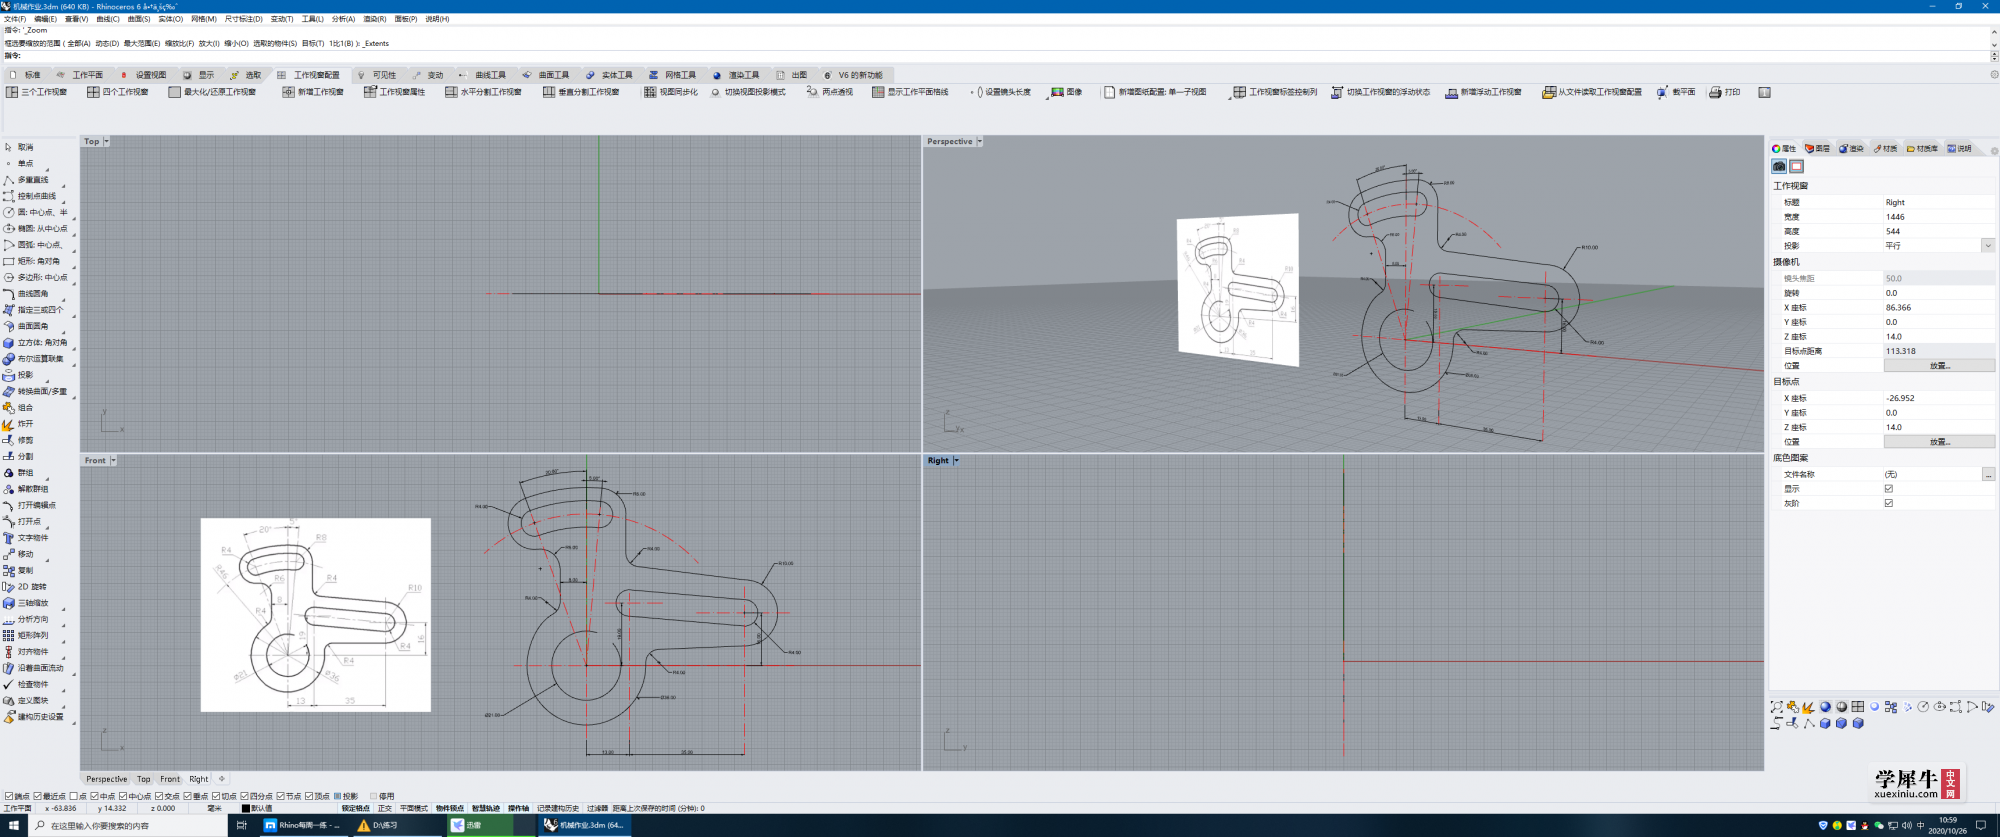Click 放置 button under target 位置
The image size is (2000, 837).
(1939, 442)
